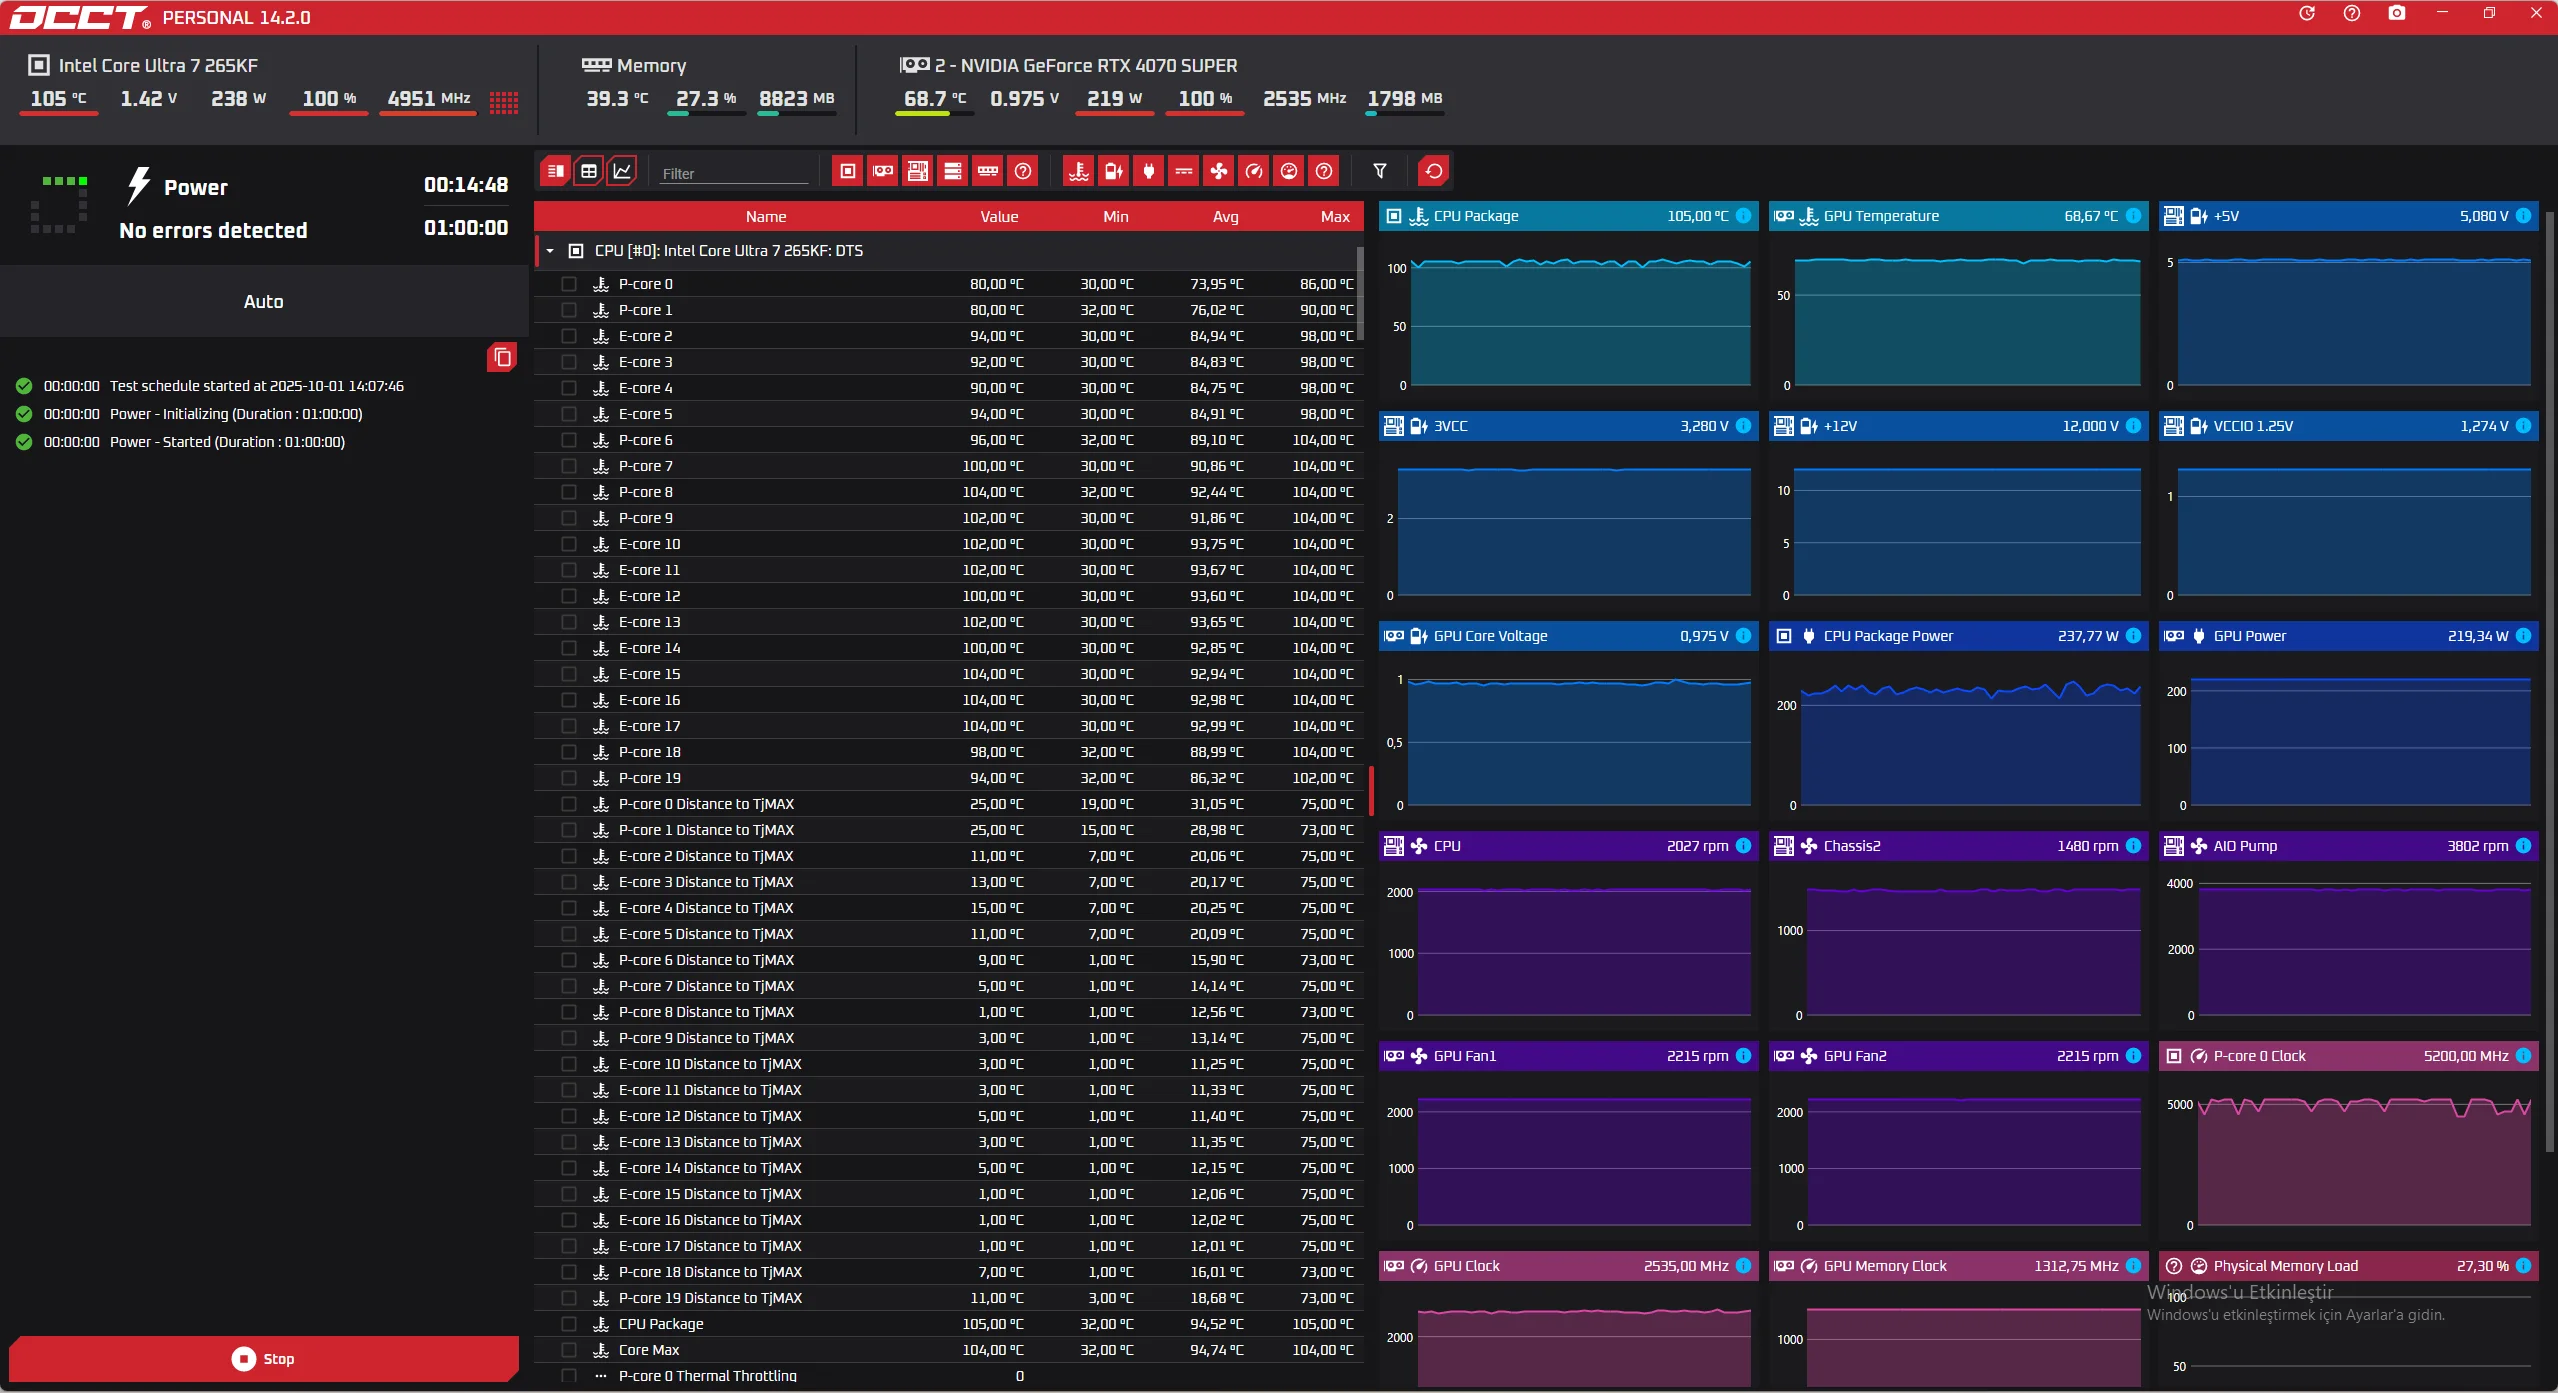This screenshot has width=2558, height=1393.
Task: Click the sensor Filter text field
Action: [733, 173]
